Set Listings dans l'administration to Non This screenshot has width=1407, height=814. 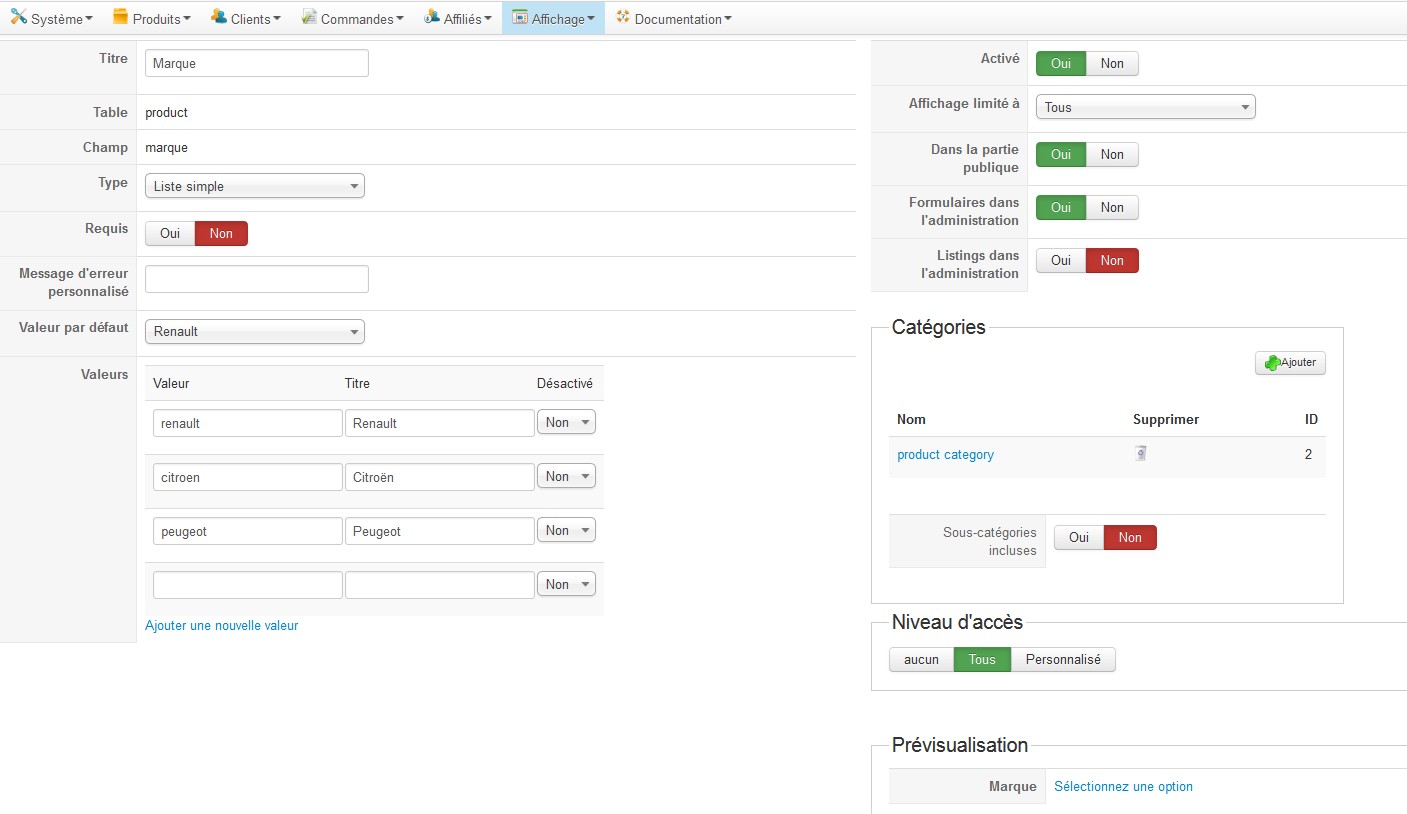[x=1112, y=260]
